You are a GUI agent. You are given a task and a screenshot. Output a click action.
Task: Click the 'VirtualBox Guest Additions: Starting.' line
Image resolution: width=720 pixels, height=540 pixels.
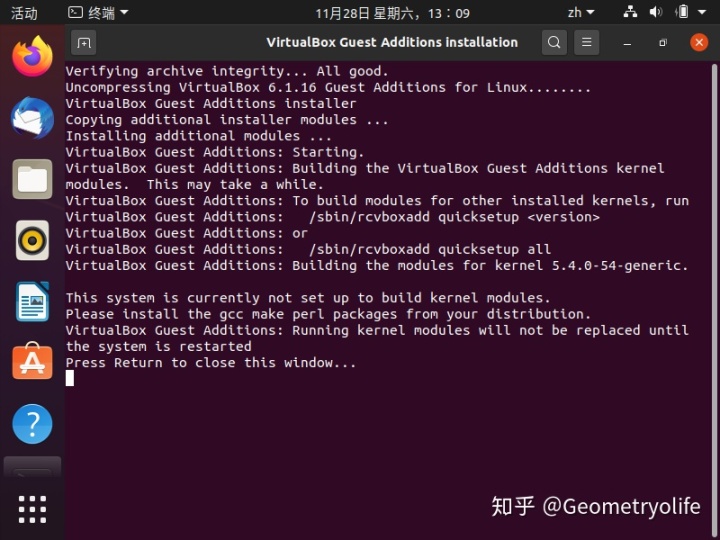[215, 152]
